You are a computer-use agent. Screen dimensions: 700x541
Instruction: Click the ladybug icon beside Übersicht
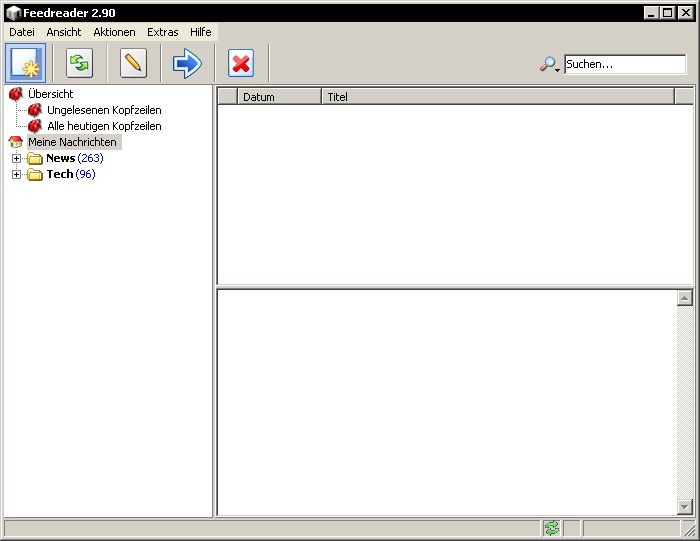(16, 94)
